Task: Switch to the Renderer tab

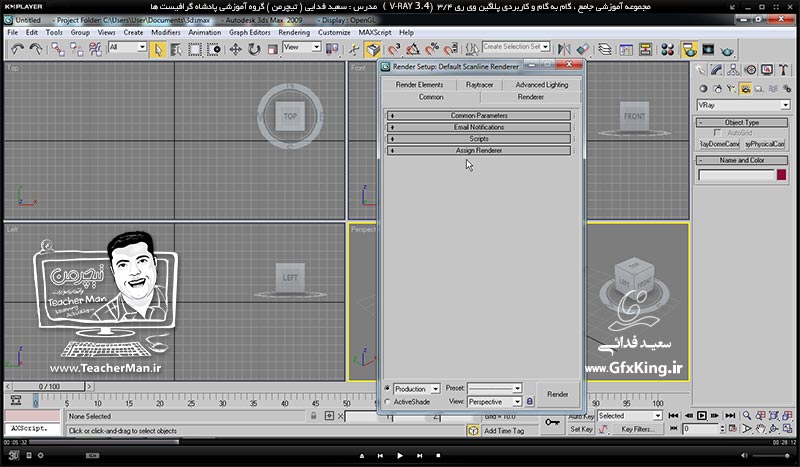Action: point(531,96)
